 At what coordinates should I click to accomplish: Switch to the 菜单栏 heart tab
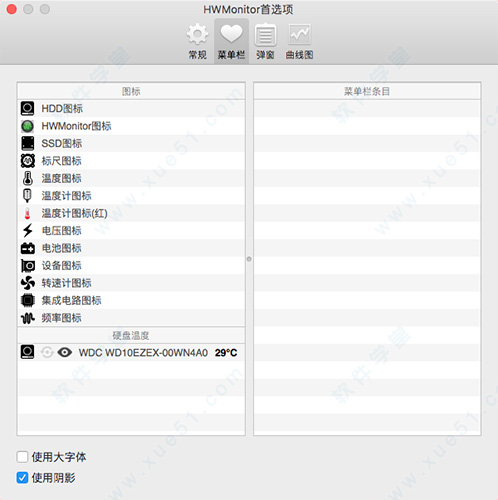[231, 41]
